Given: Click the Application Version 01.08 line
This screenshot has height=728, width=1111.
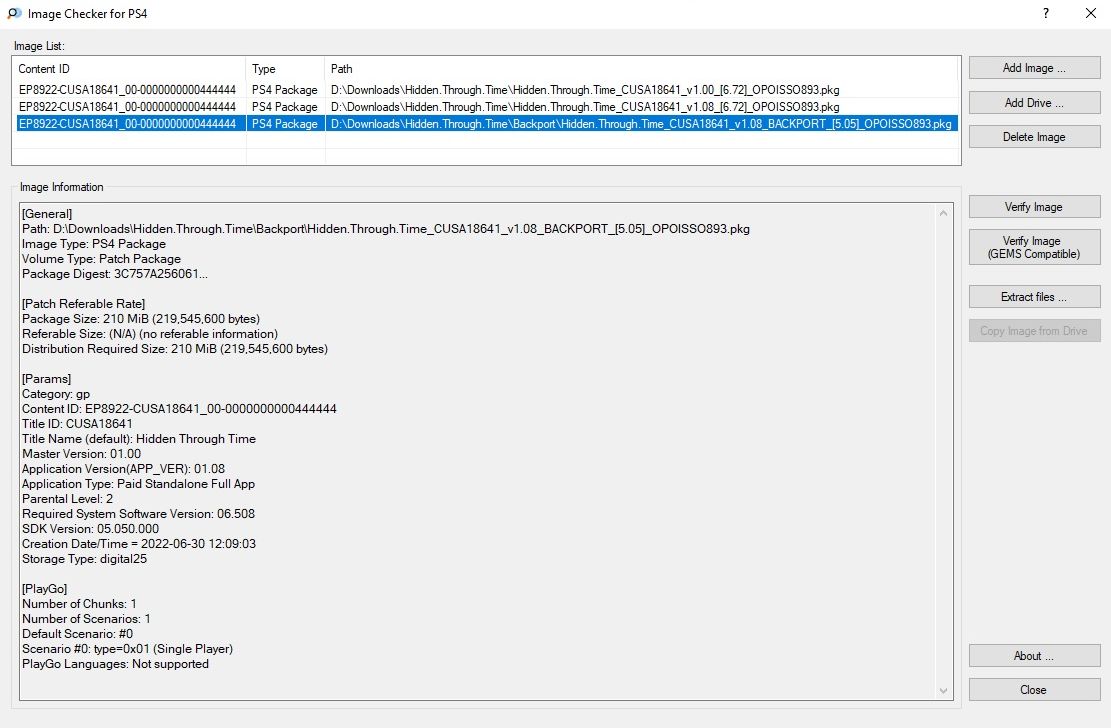Looking at the screenshot, I should click(123, 469).
